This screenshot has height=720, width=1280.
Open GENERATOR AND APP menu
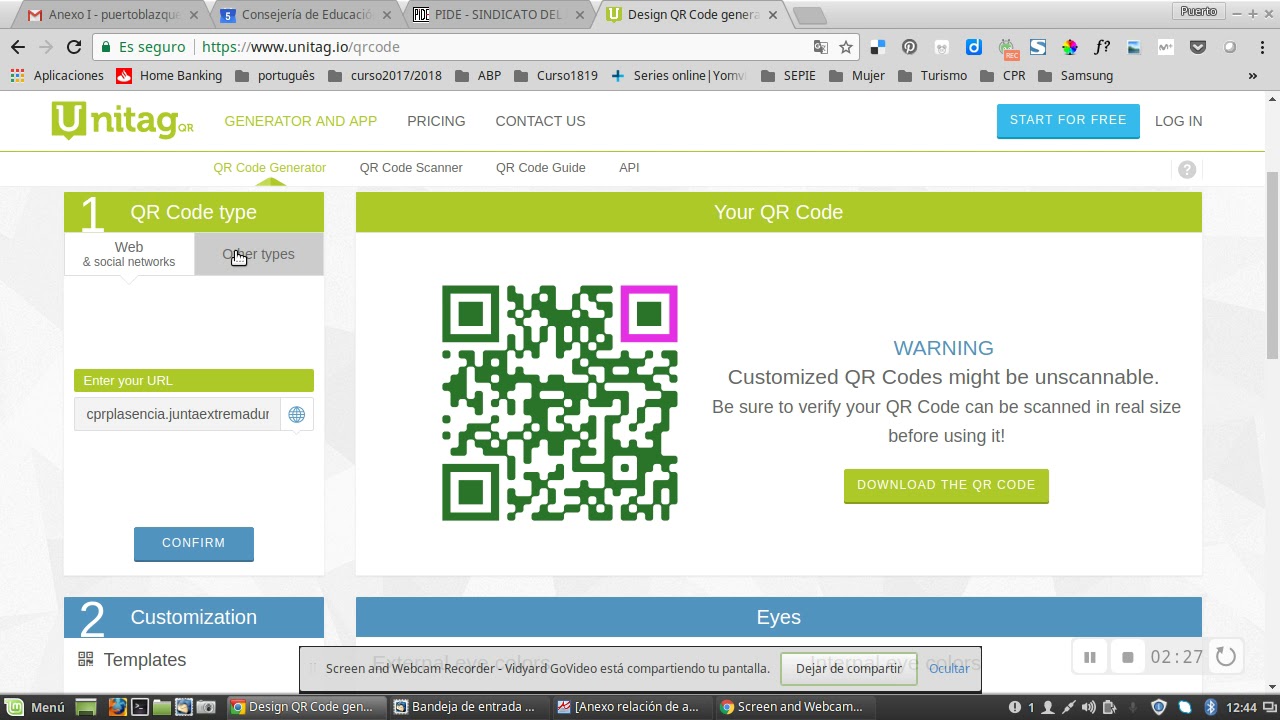(300, 121)
